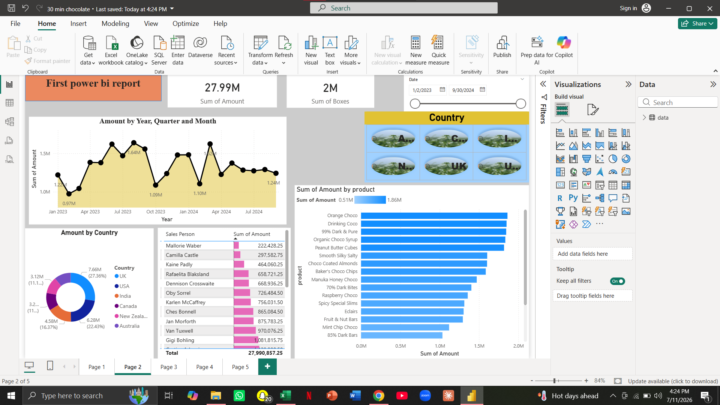Switch to mobile layout view
The image size is (720, 405).
click(x=50, y=366)
